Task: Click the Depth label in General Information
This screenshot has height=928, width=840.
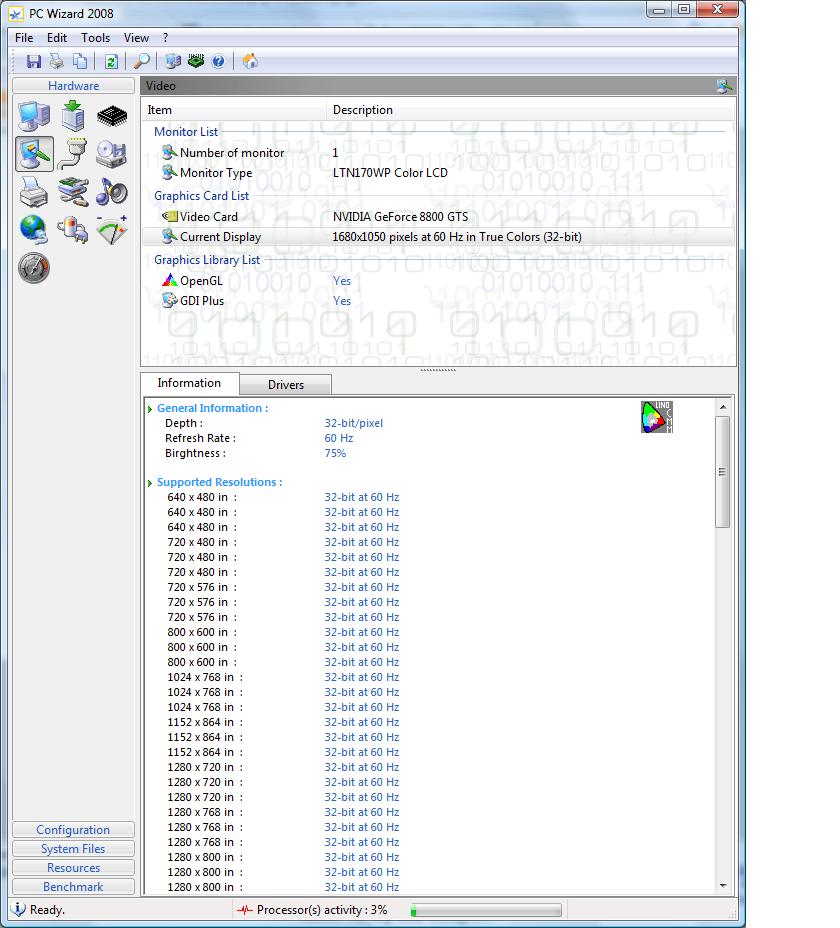Action: pyautogui.click(x=184, y=423)
